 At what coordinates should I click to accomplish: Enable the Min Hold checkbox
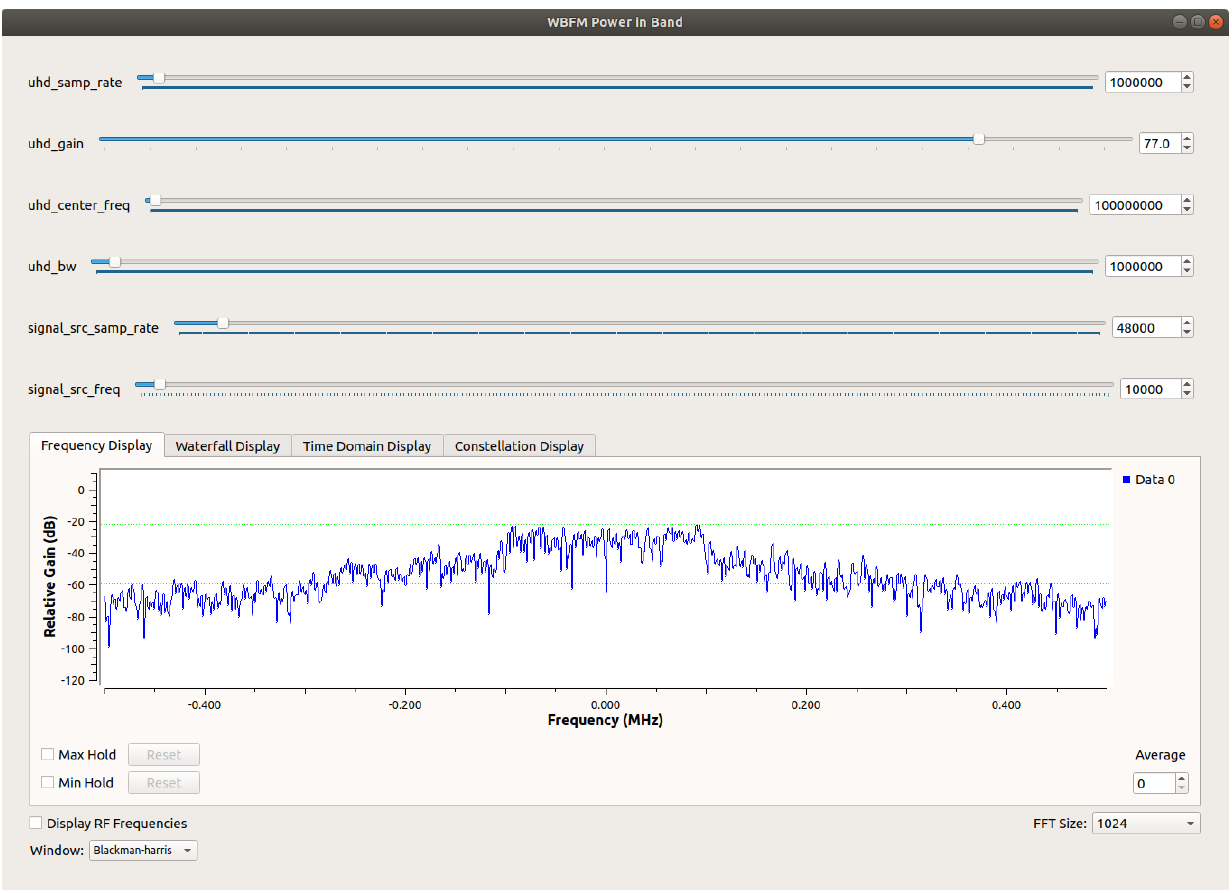tap(47, 783)
